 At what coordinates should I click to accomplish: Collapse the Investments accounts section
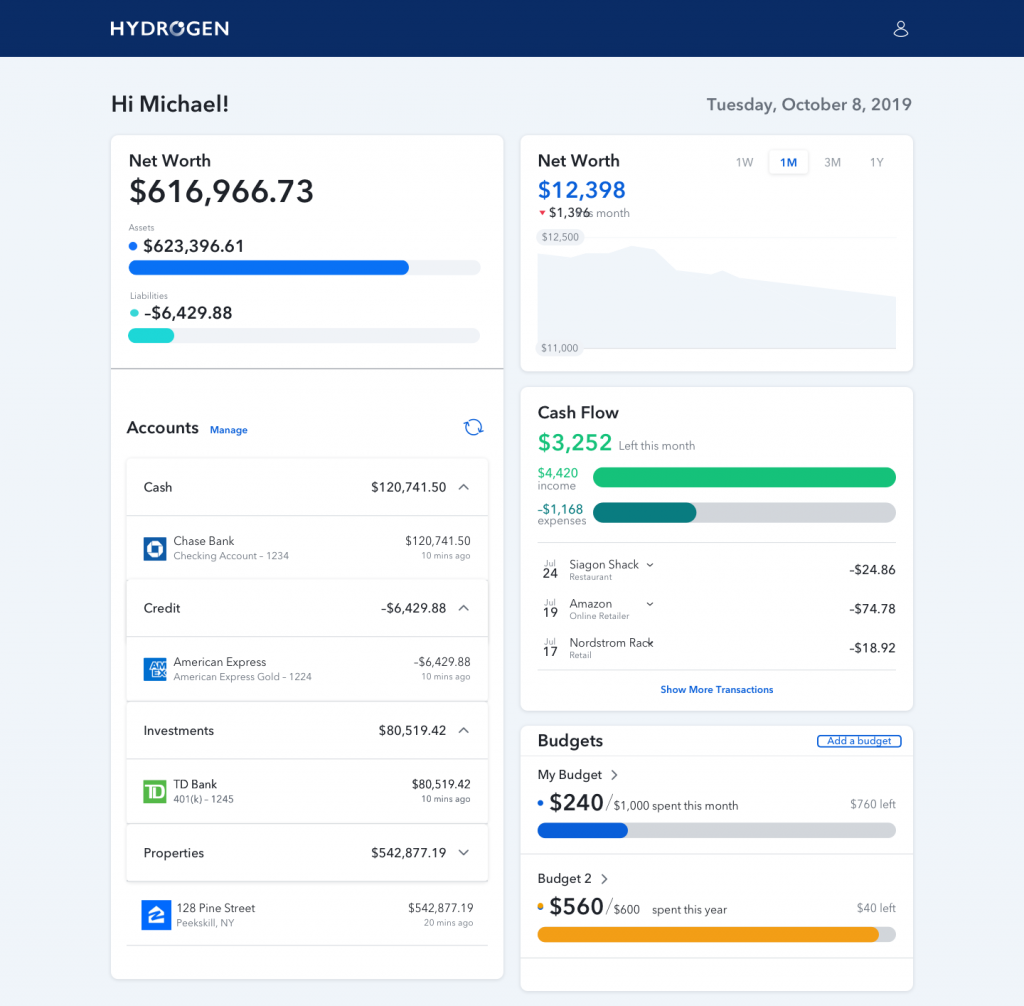[463, 731]
